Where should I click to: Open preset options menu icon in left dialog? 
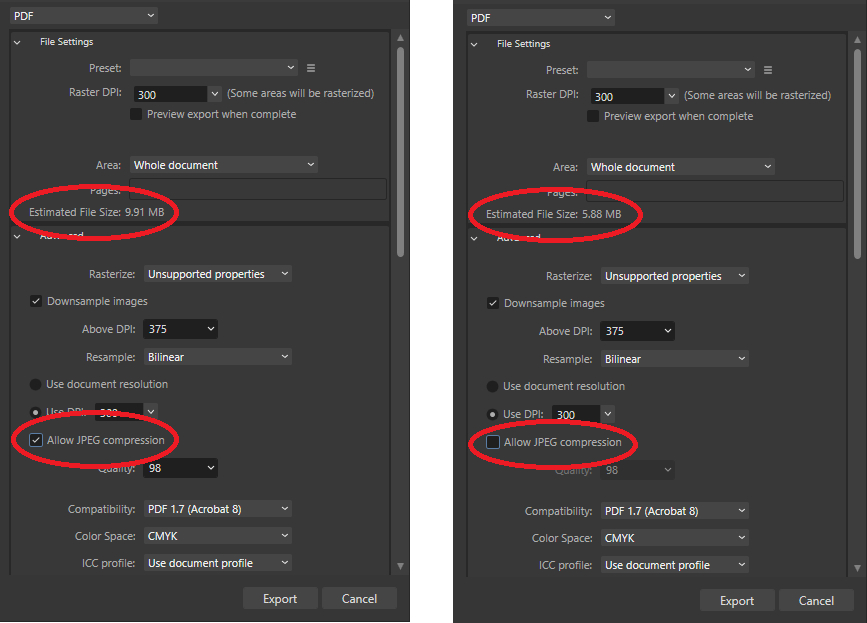click(311, 68)
